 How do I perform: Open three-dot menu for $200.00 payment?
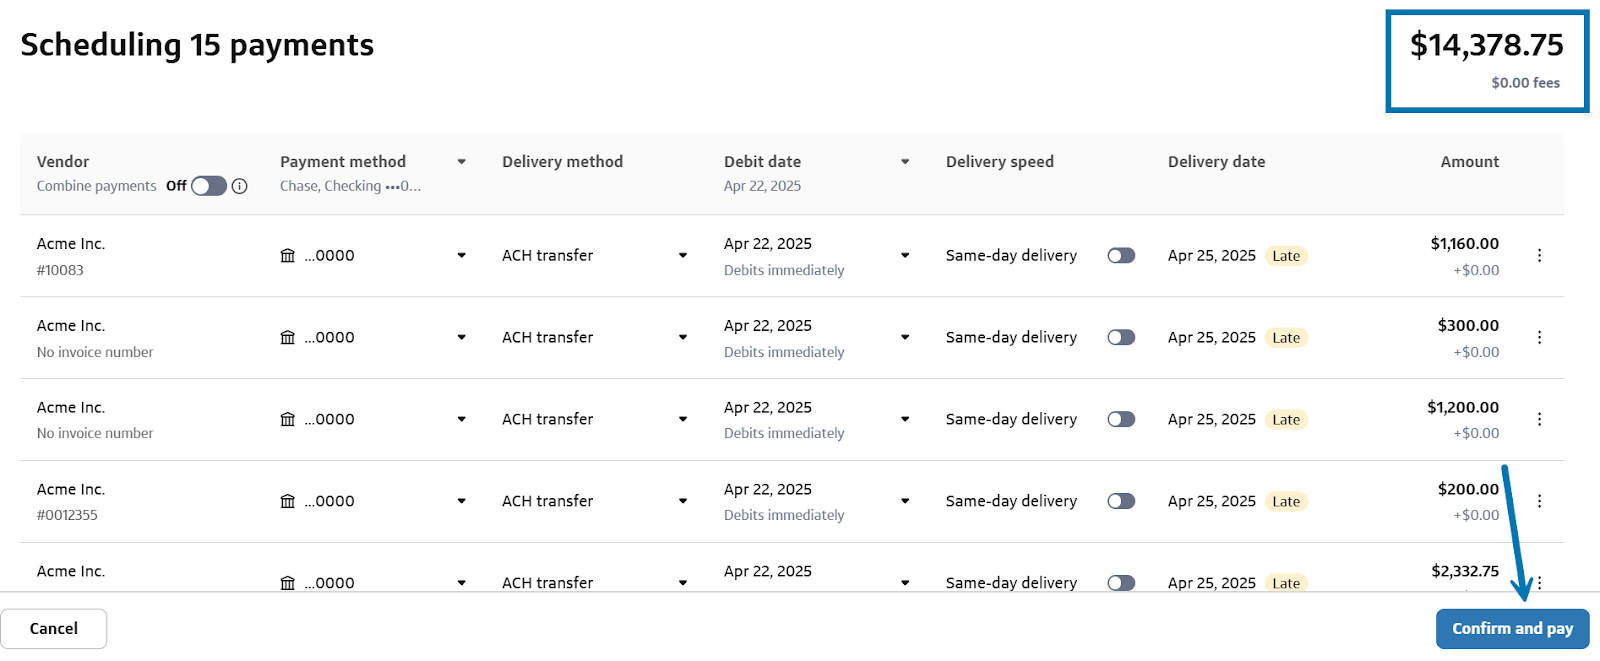(1539, 502)
